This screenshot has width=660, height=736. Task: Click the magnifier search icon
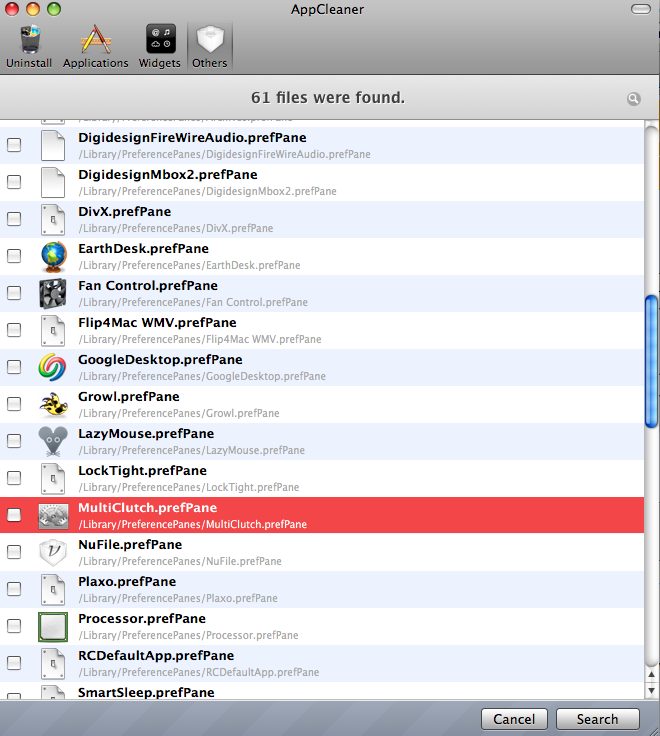point(634,99)
